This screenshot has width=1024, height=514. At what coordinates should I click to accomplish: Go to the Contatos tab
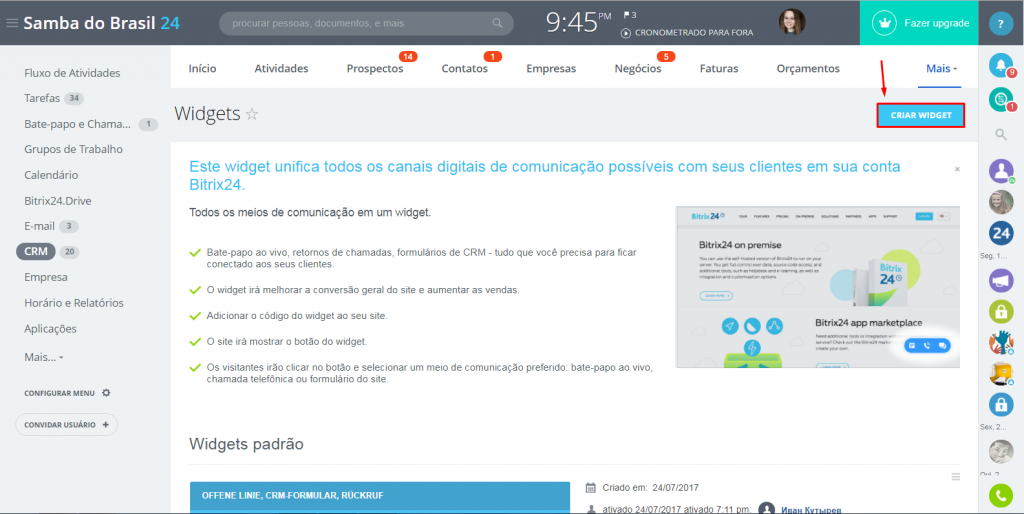[464, 69]
